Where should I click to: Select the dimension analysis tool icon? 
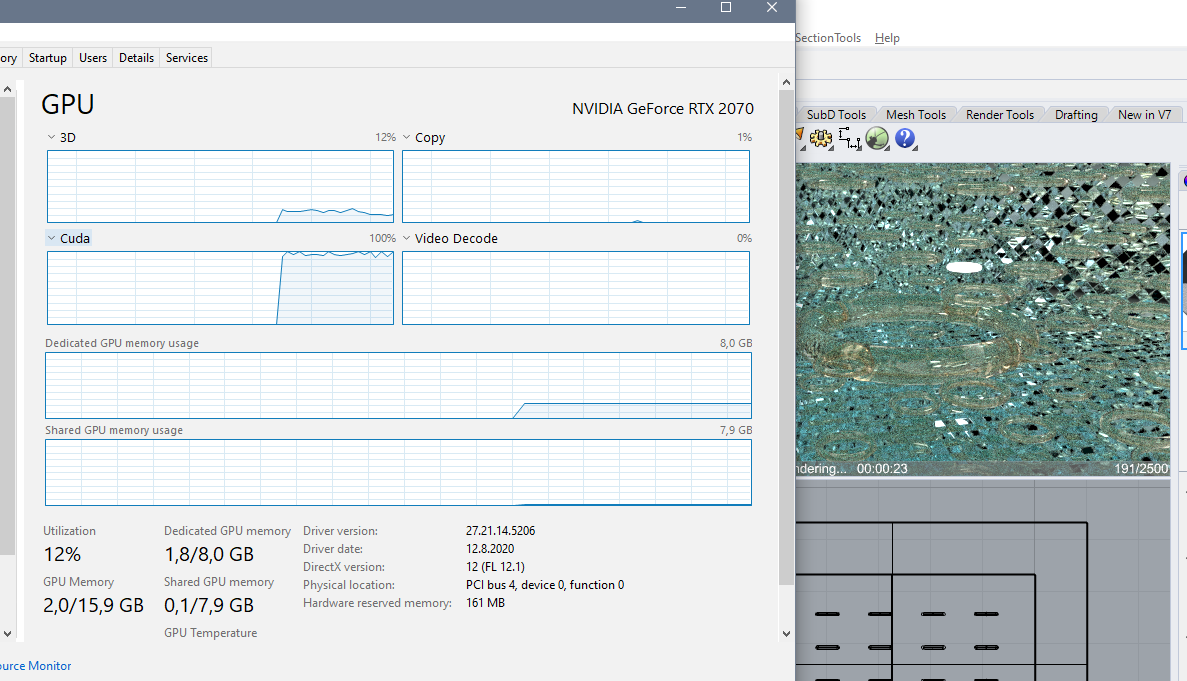(x=849, y=139)
